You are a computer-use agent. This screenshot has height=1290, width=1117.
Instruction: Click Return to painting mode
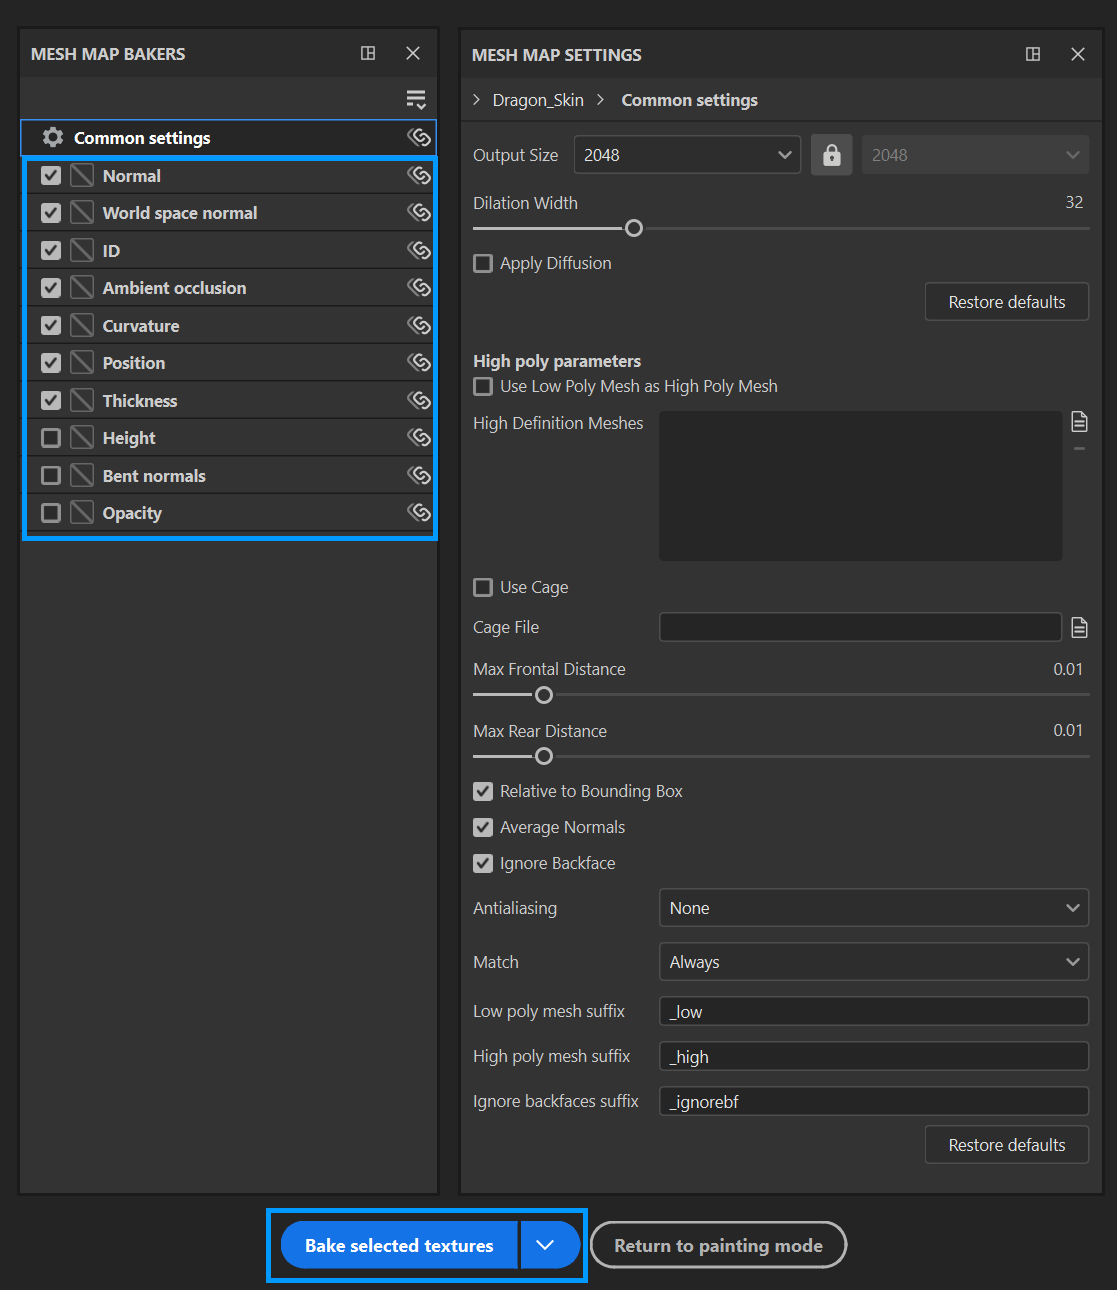(718, 1246)
